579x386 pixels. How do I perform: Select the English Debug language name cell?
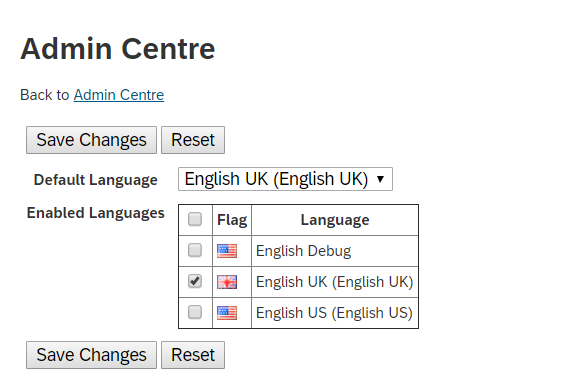[335, 251]
